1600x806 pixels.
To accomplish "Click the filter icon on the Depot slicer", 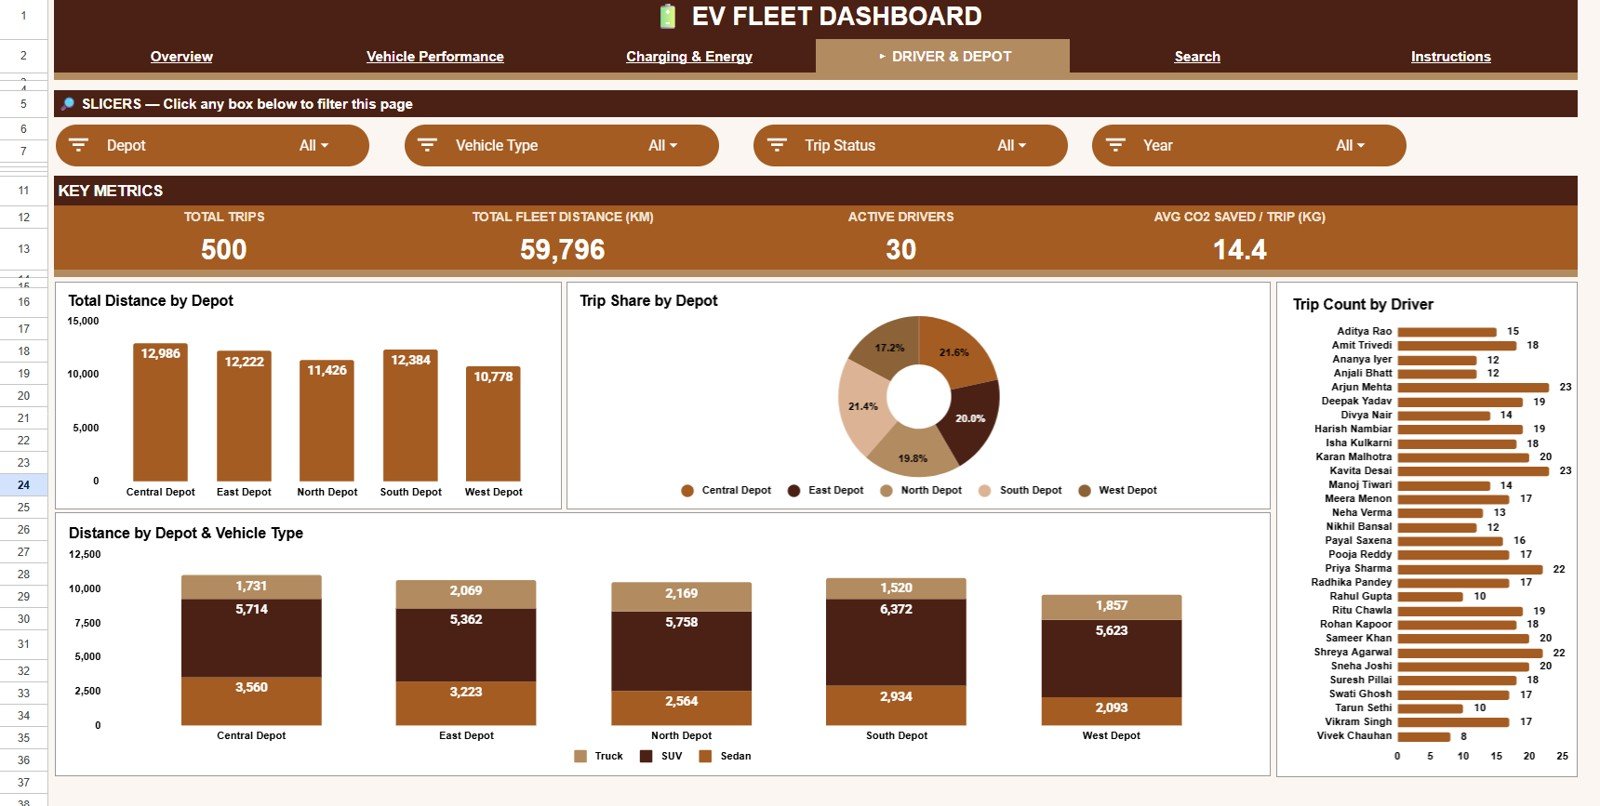I will coord(78,145).
